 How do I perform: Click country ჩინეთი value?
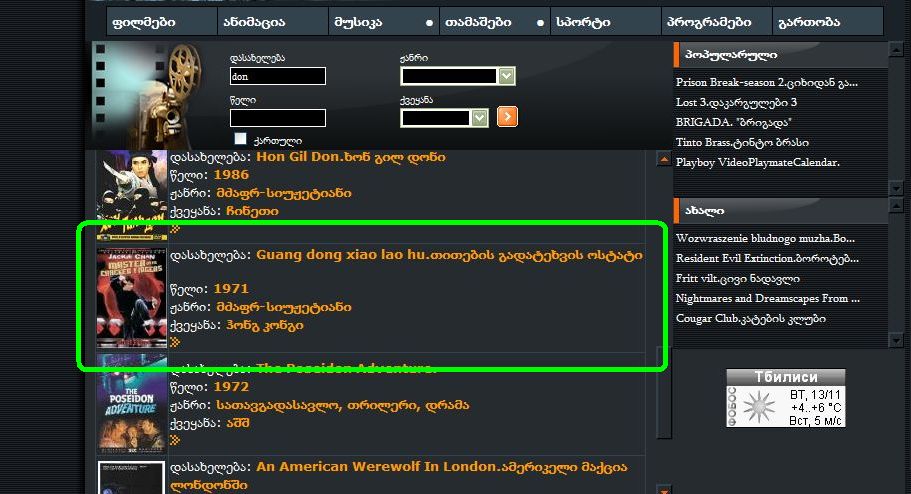[x=252, y=211]
